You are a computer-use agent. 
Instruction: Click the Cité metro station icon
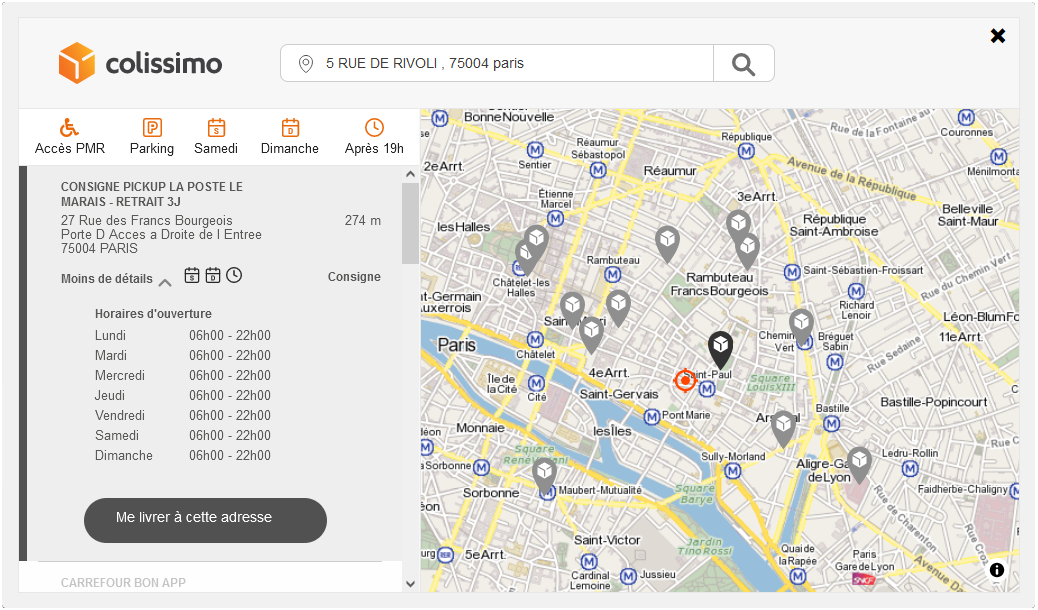[536, 383]
